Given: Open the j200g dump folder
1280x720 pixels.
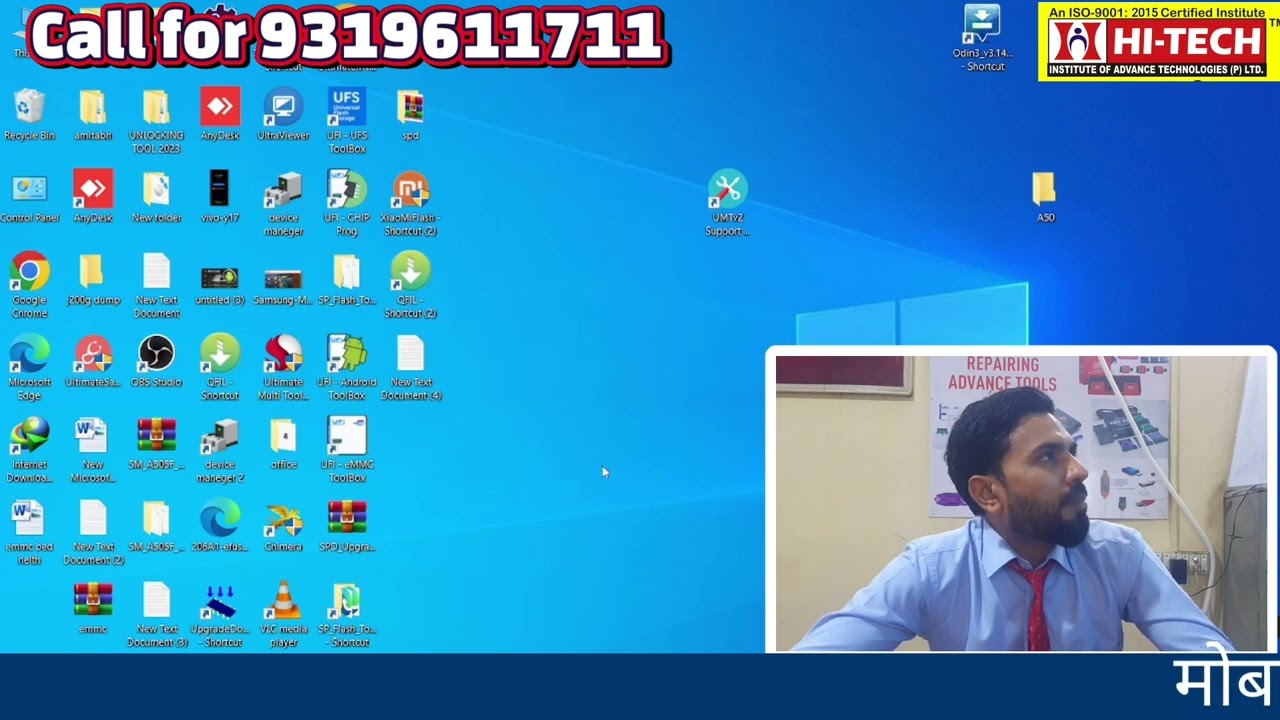Looking at the screenshot, I should (x=92, y=279).
